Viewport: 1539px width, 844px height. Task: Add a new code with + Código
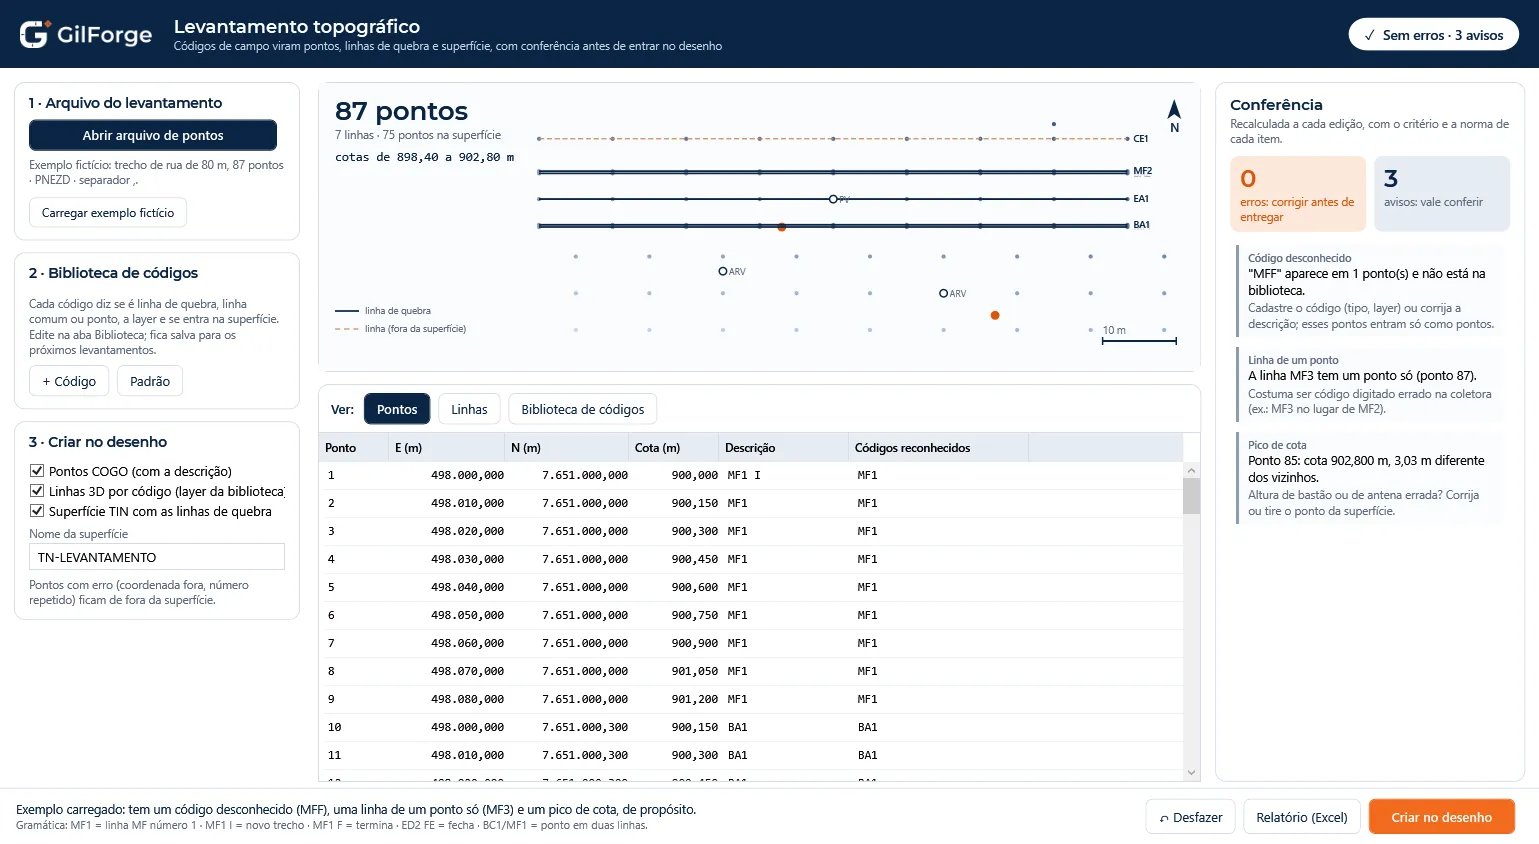[x=69, y=381]
